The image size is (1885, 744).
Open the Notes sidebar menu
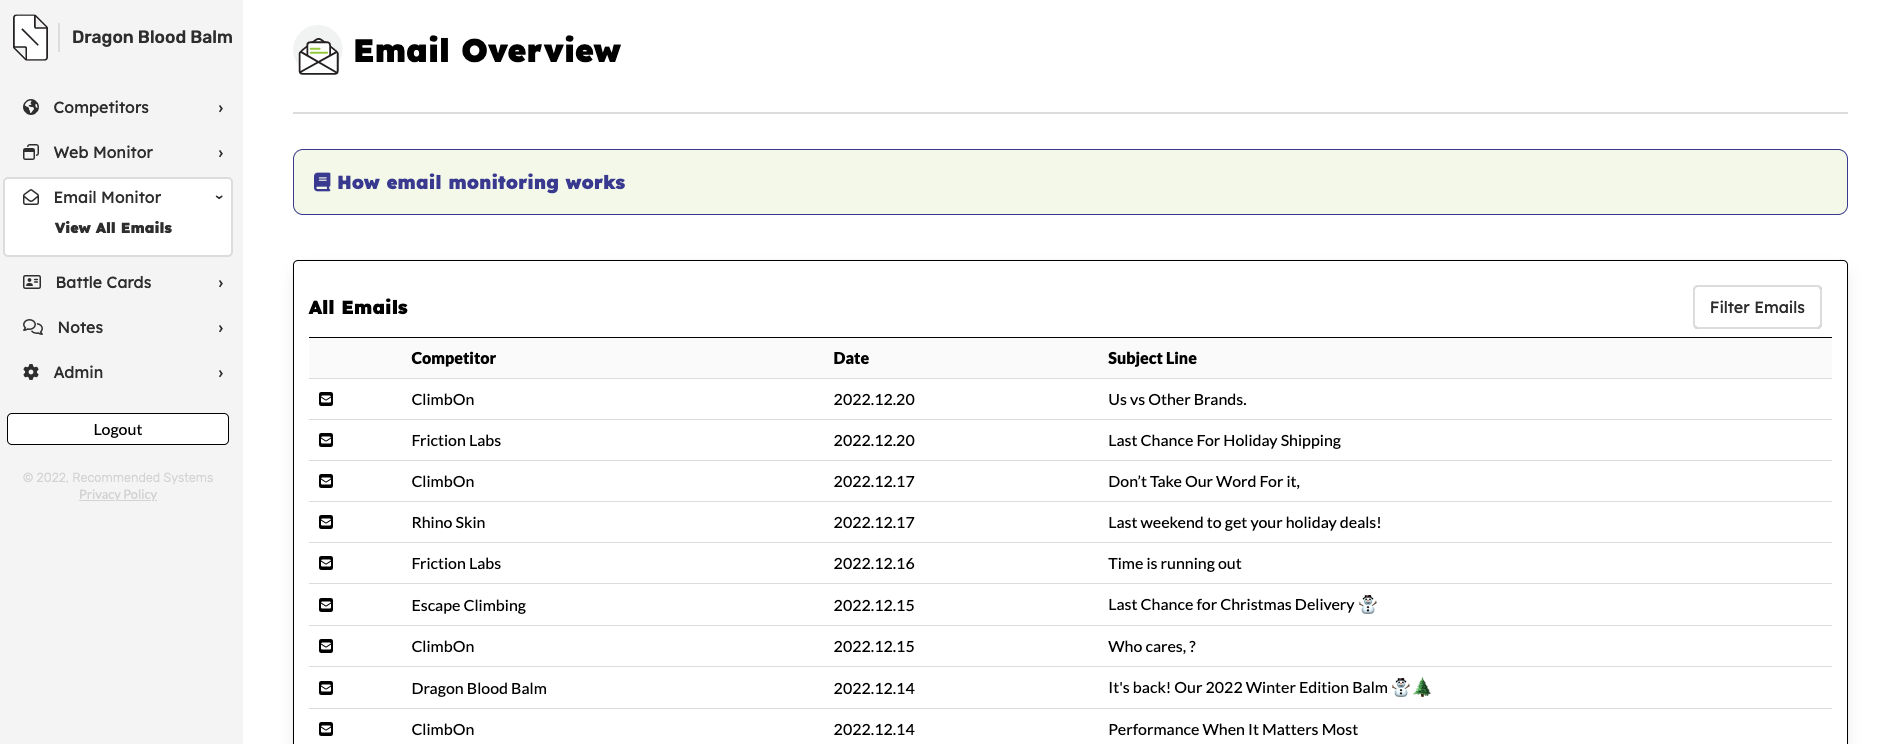(120, 327)
